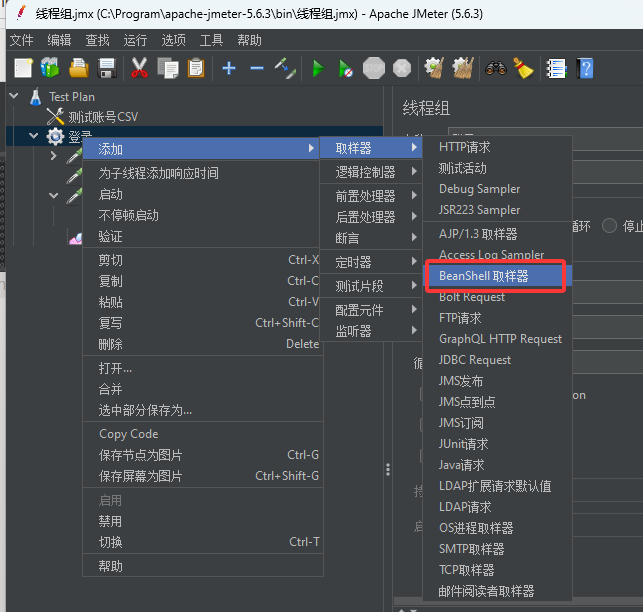Click Copy Code menu entry
The height and width of the screenshot is (612, 643).
(203, 434)
